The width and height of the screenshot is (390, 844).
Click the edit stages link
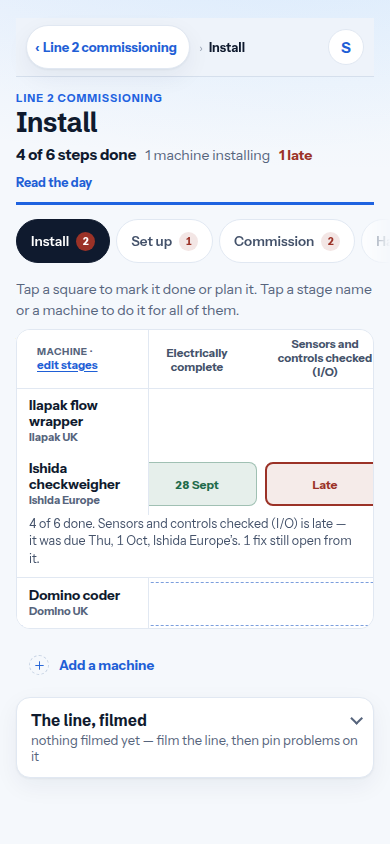(x=67, y=365)
